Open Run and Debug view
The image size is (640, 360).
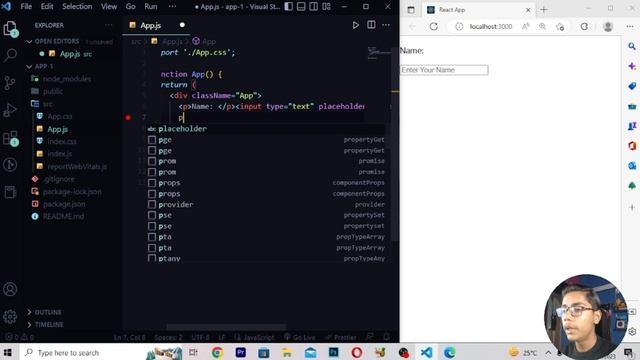click(x=10, y=110)
